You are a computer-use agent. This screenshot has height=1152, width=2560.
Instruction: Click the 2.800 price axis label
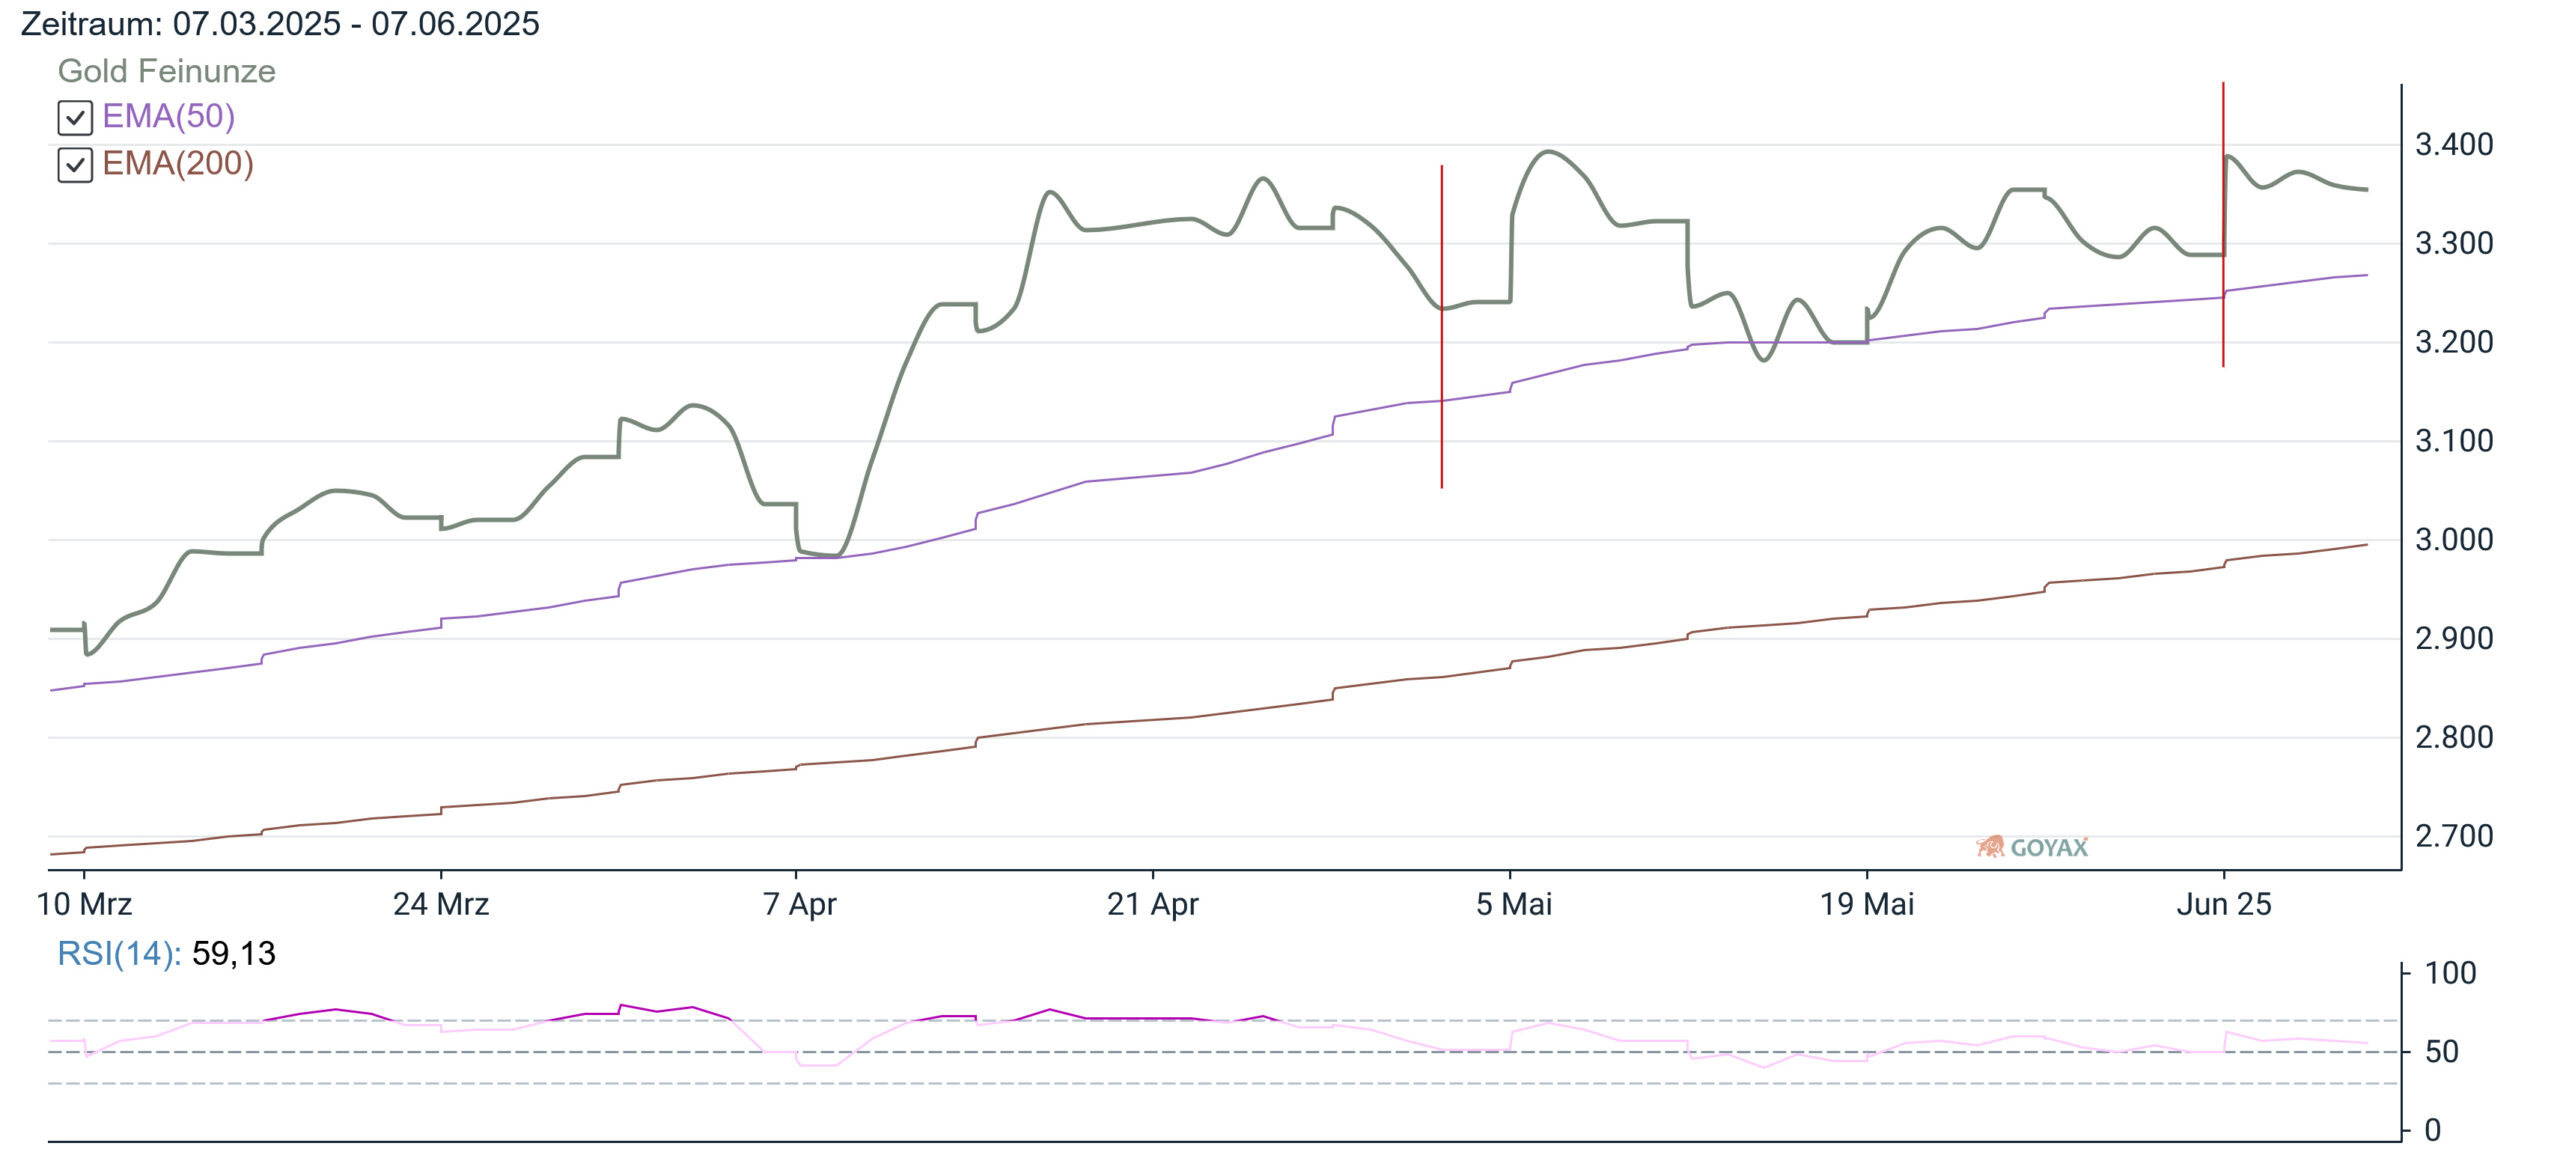[x=2454, y=737]
